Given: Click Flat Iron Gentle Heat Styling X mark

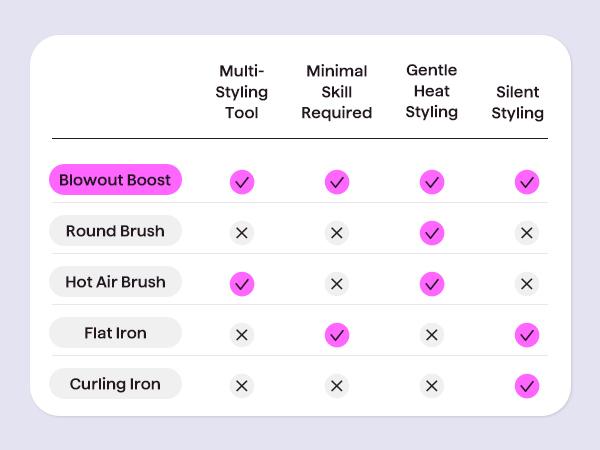Looking at the screenshot, I should coord(432,335).
